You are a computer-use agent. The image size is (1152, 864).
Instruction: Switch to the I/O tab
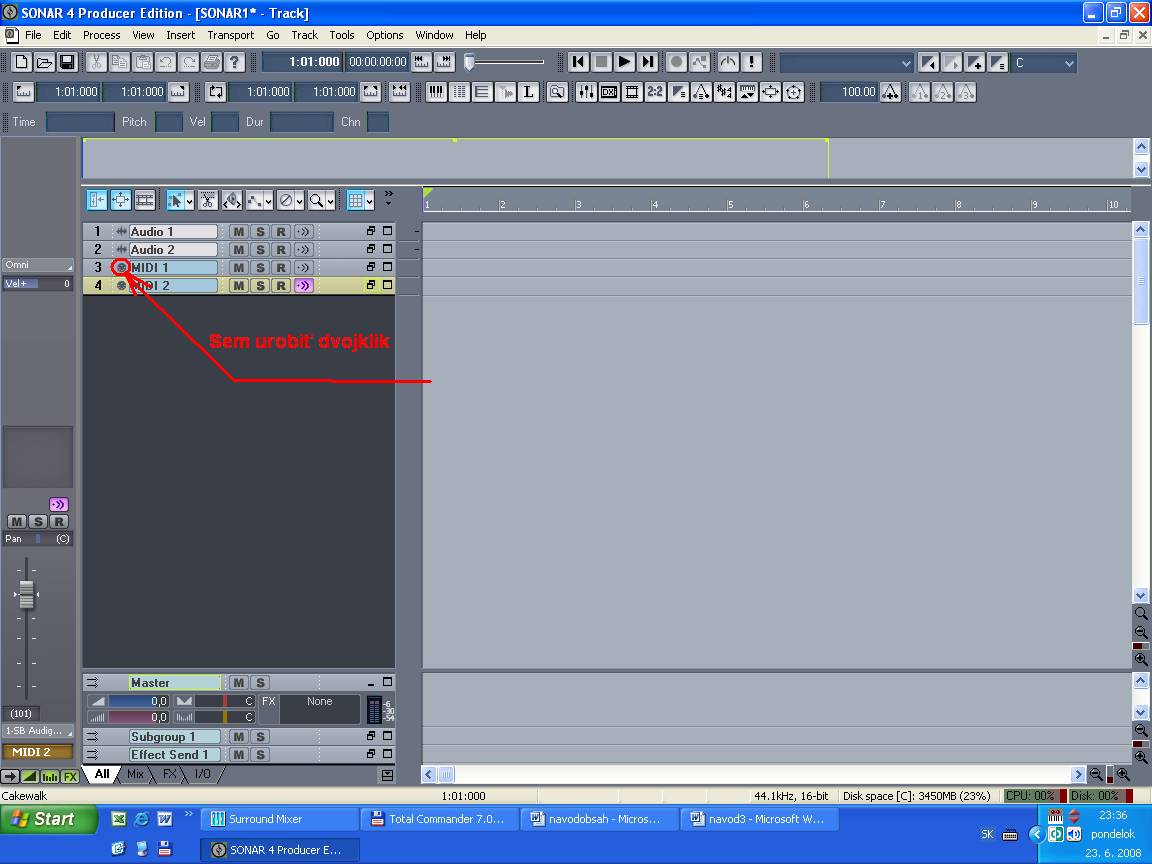(x=203, y=774)
